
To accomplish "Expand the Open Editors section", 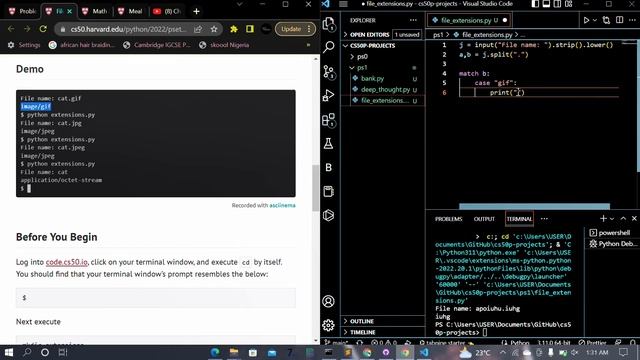I will (x=382, y=35).
